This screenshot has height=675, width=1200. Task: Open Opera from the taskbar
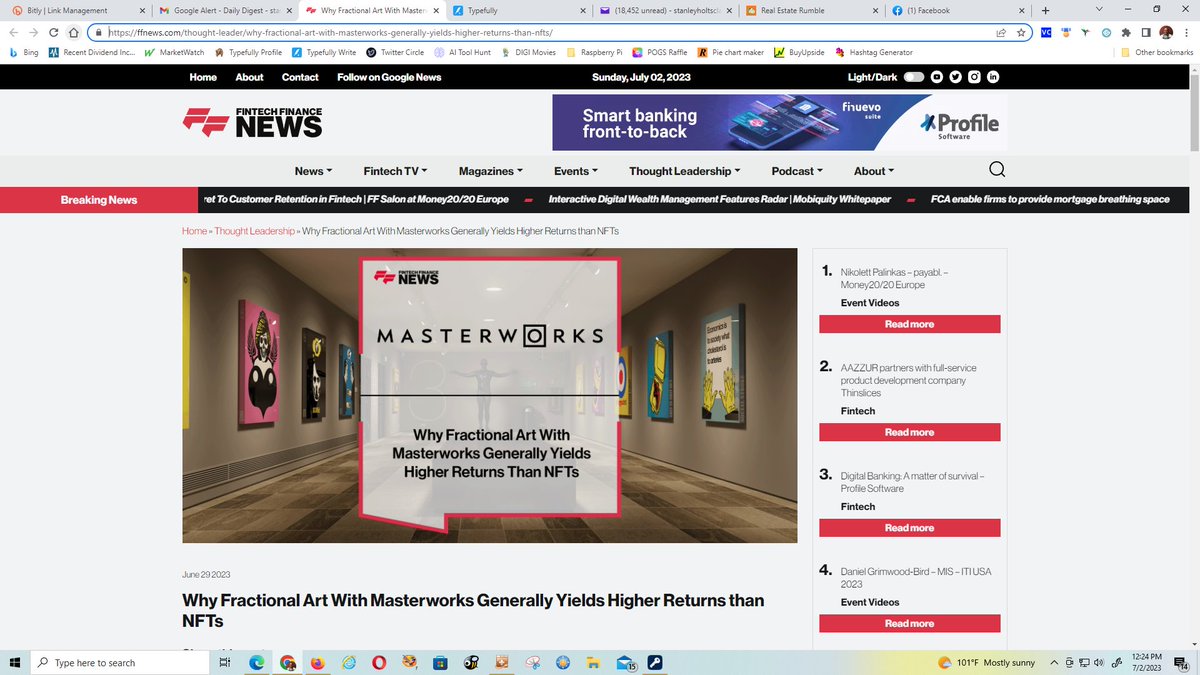380,662
